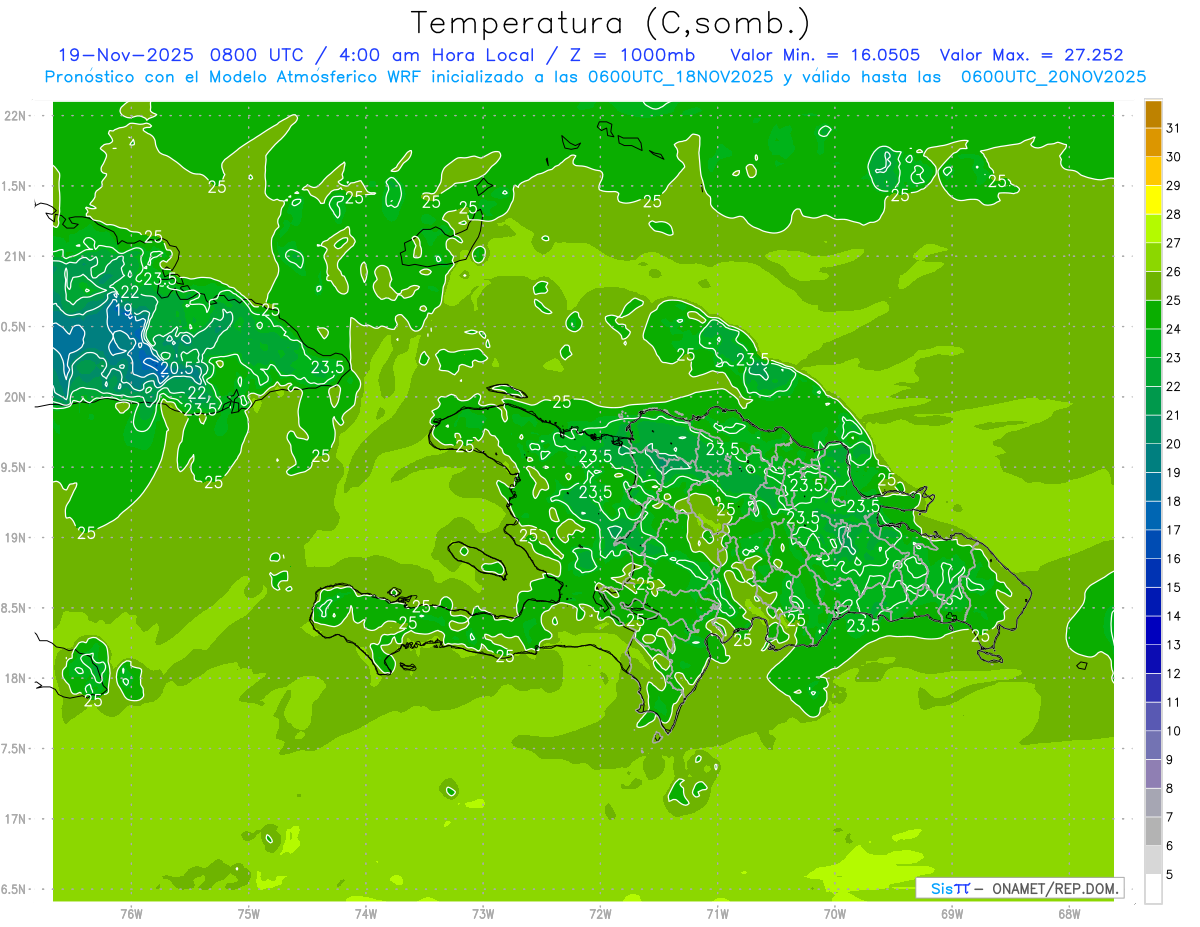Click the 'Temperatura (C,somb.)' map title
Image resolution: width=1200 pixels, height=927 pixels.
click(x=610, y=23)
